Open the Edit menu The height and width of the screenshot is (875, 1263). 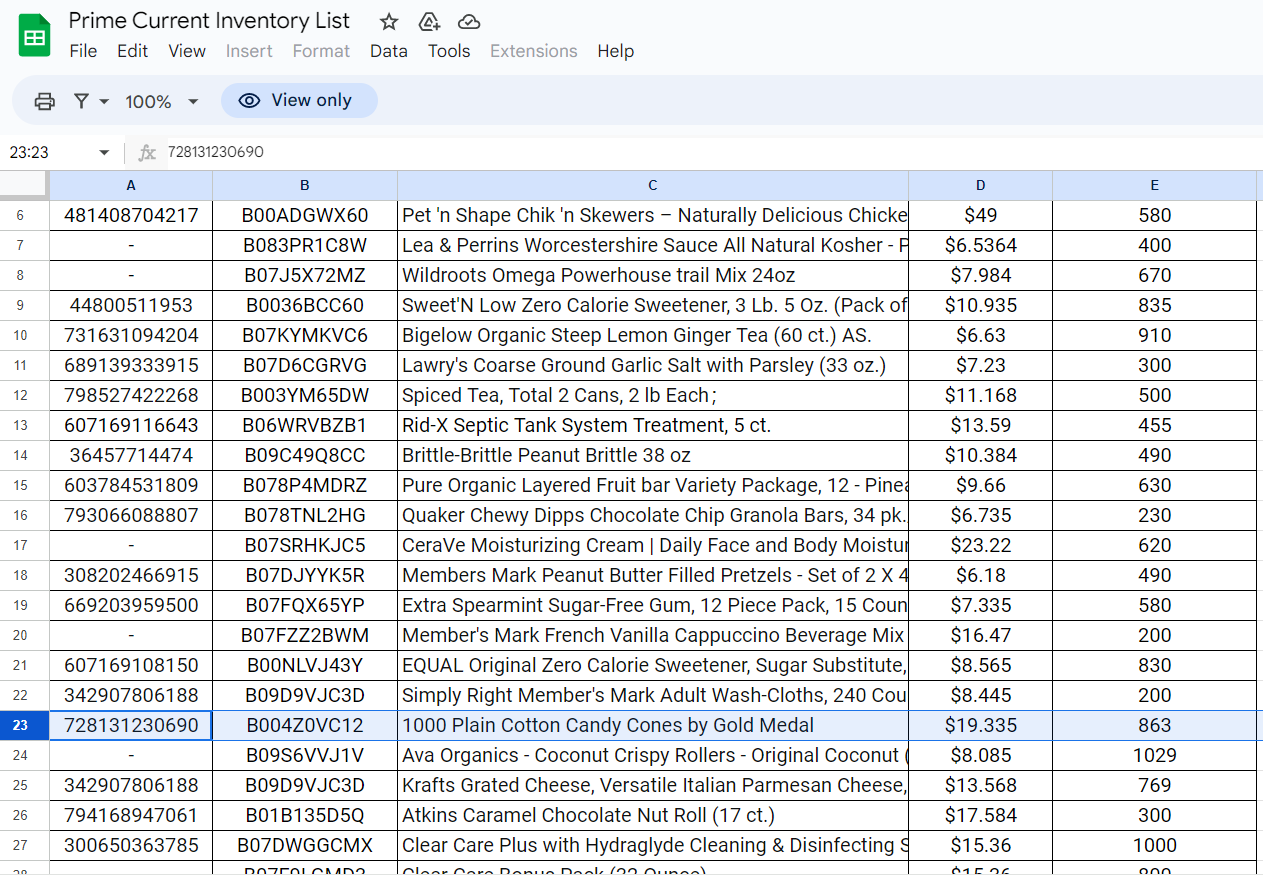(x=132, y=51)
